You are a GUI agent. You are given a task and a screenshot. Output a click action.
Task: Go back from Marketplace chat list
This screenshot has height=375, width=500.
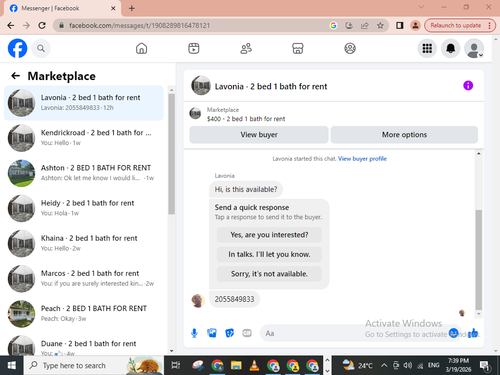(x=15, y=76)
